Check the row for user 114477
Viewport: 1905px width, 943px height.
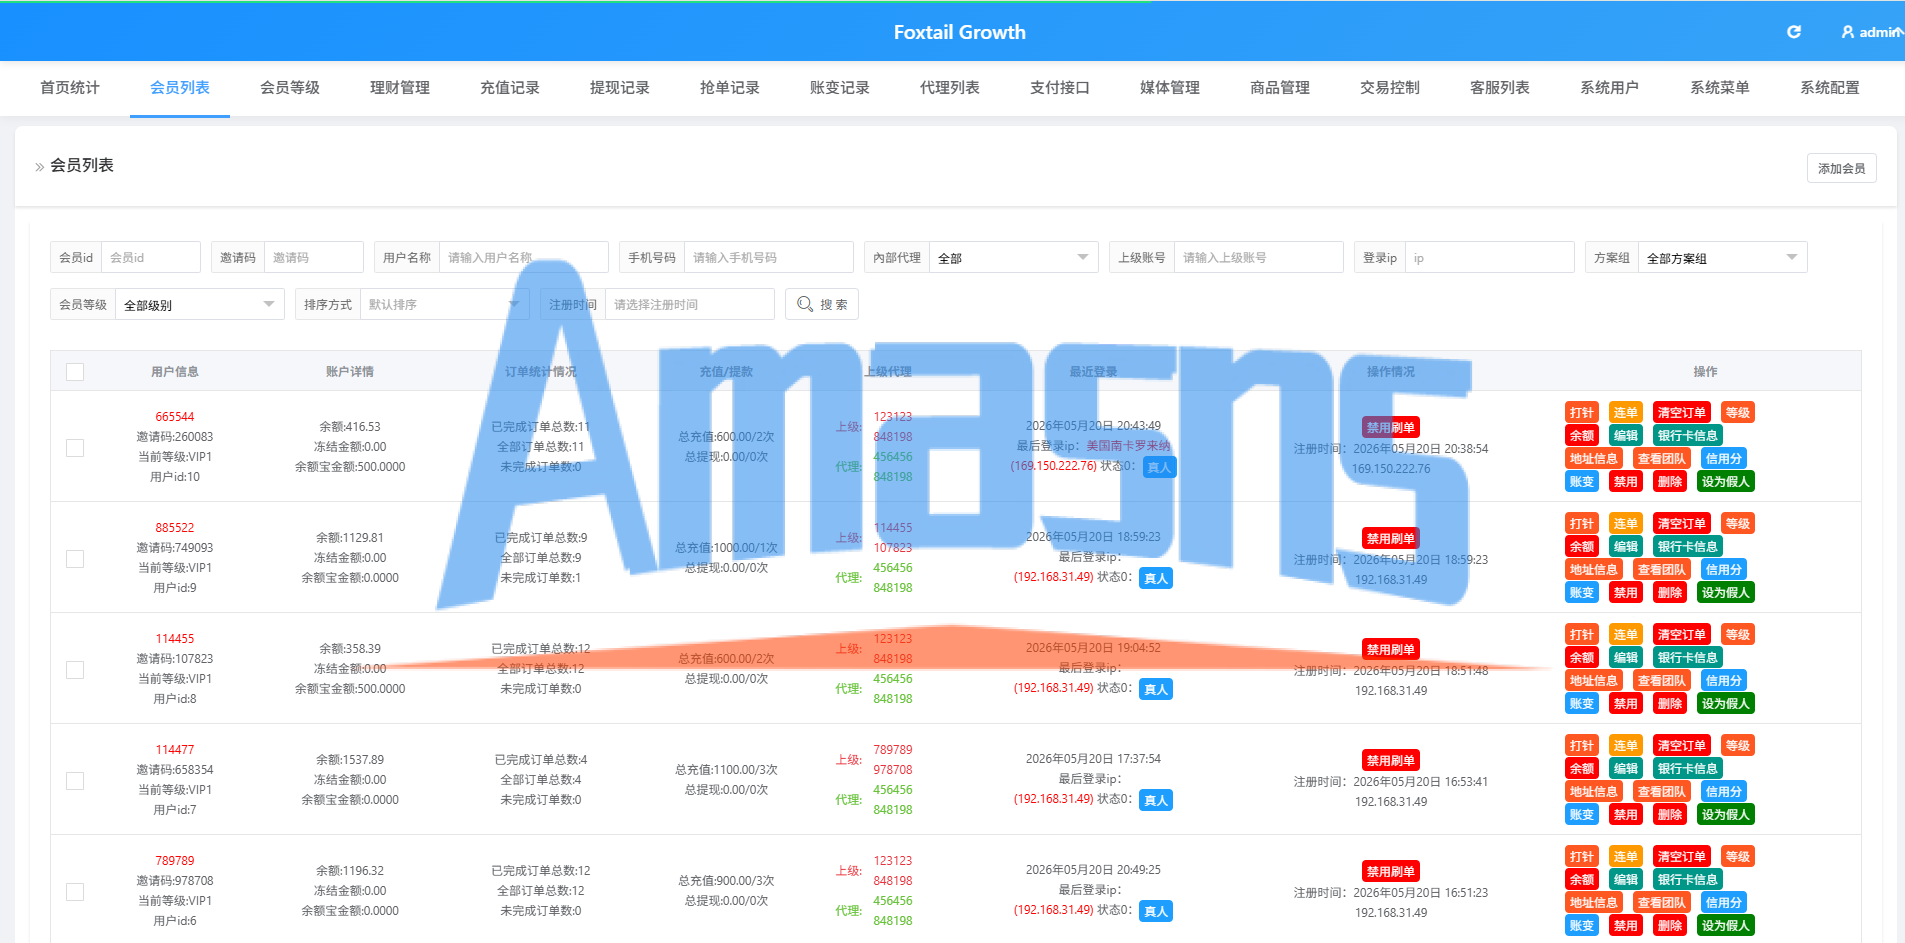point(75,781)
